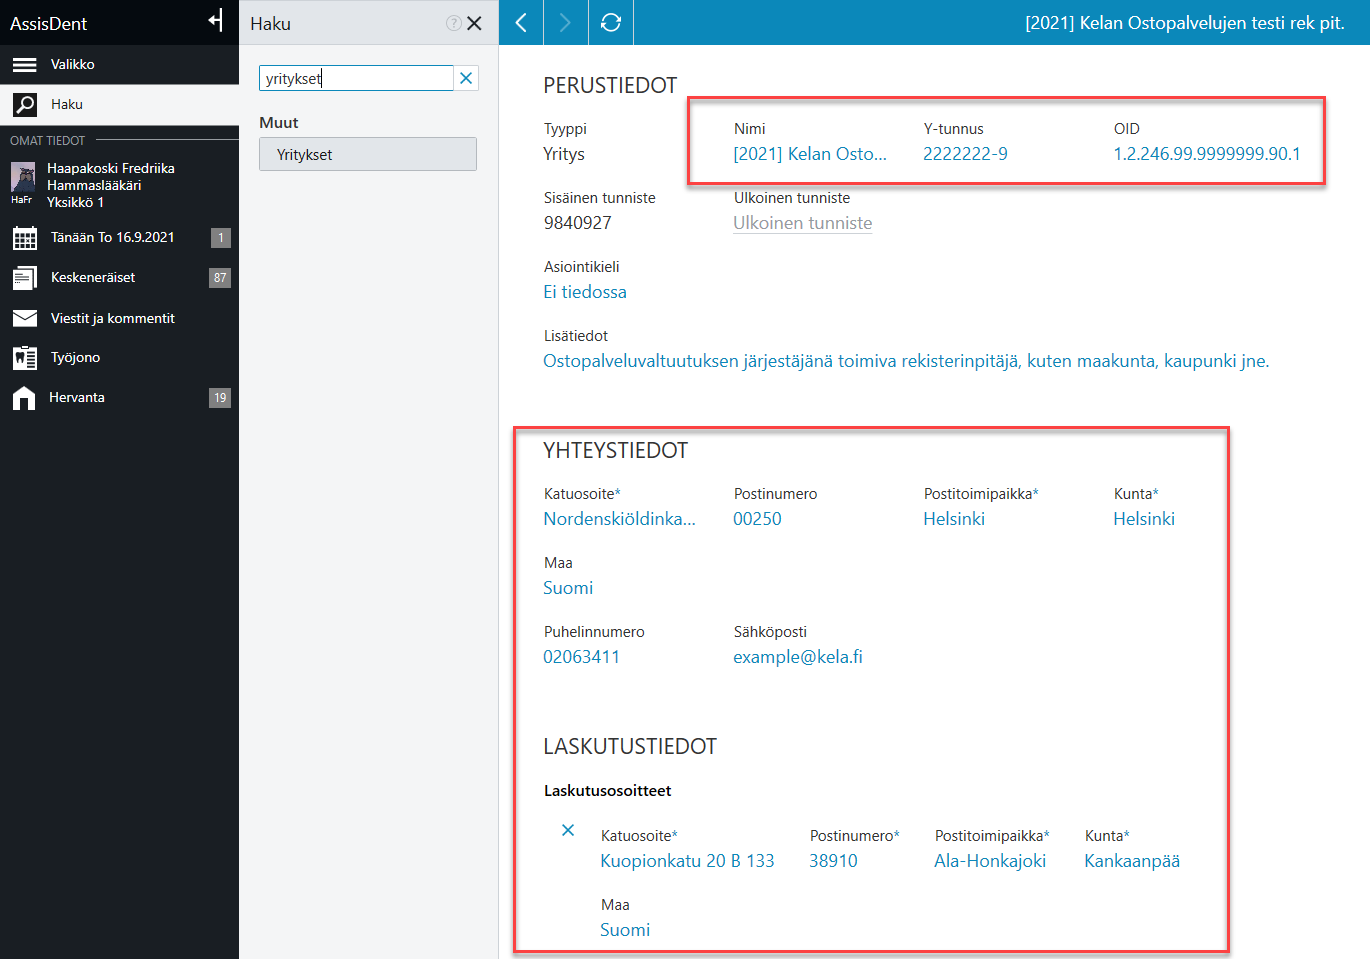1370x959 pixels.
Task: Open the Haku search item in sidebar
Action: coord(119,104)
